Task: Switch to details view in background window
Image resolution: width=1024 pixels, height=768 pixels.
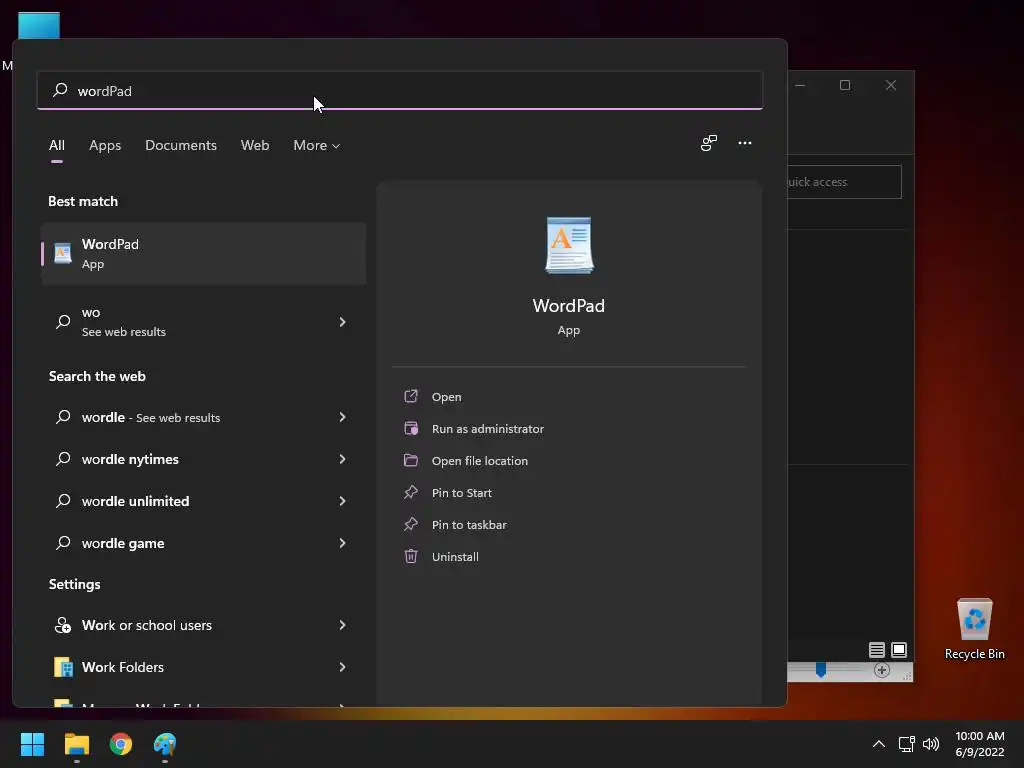Action: pos(876,650)
